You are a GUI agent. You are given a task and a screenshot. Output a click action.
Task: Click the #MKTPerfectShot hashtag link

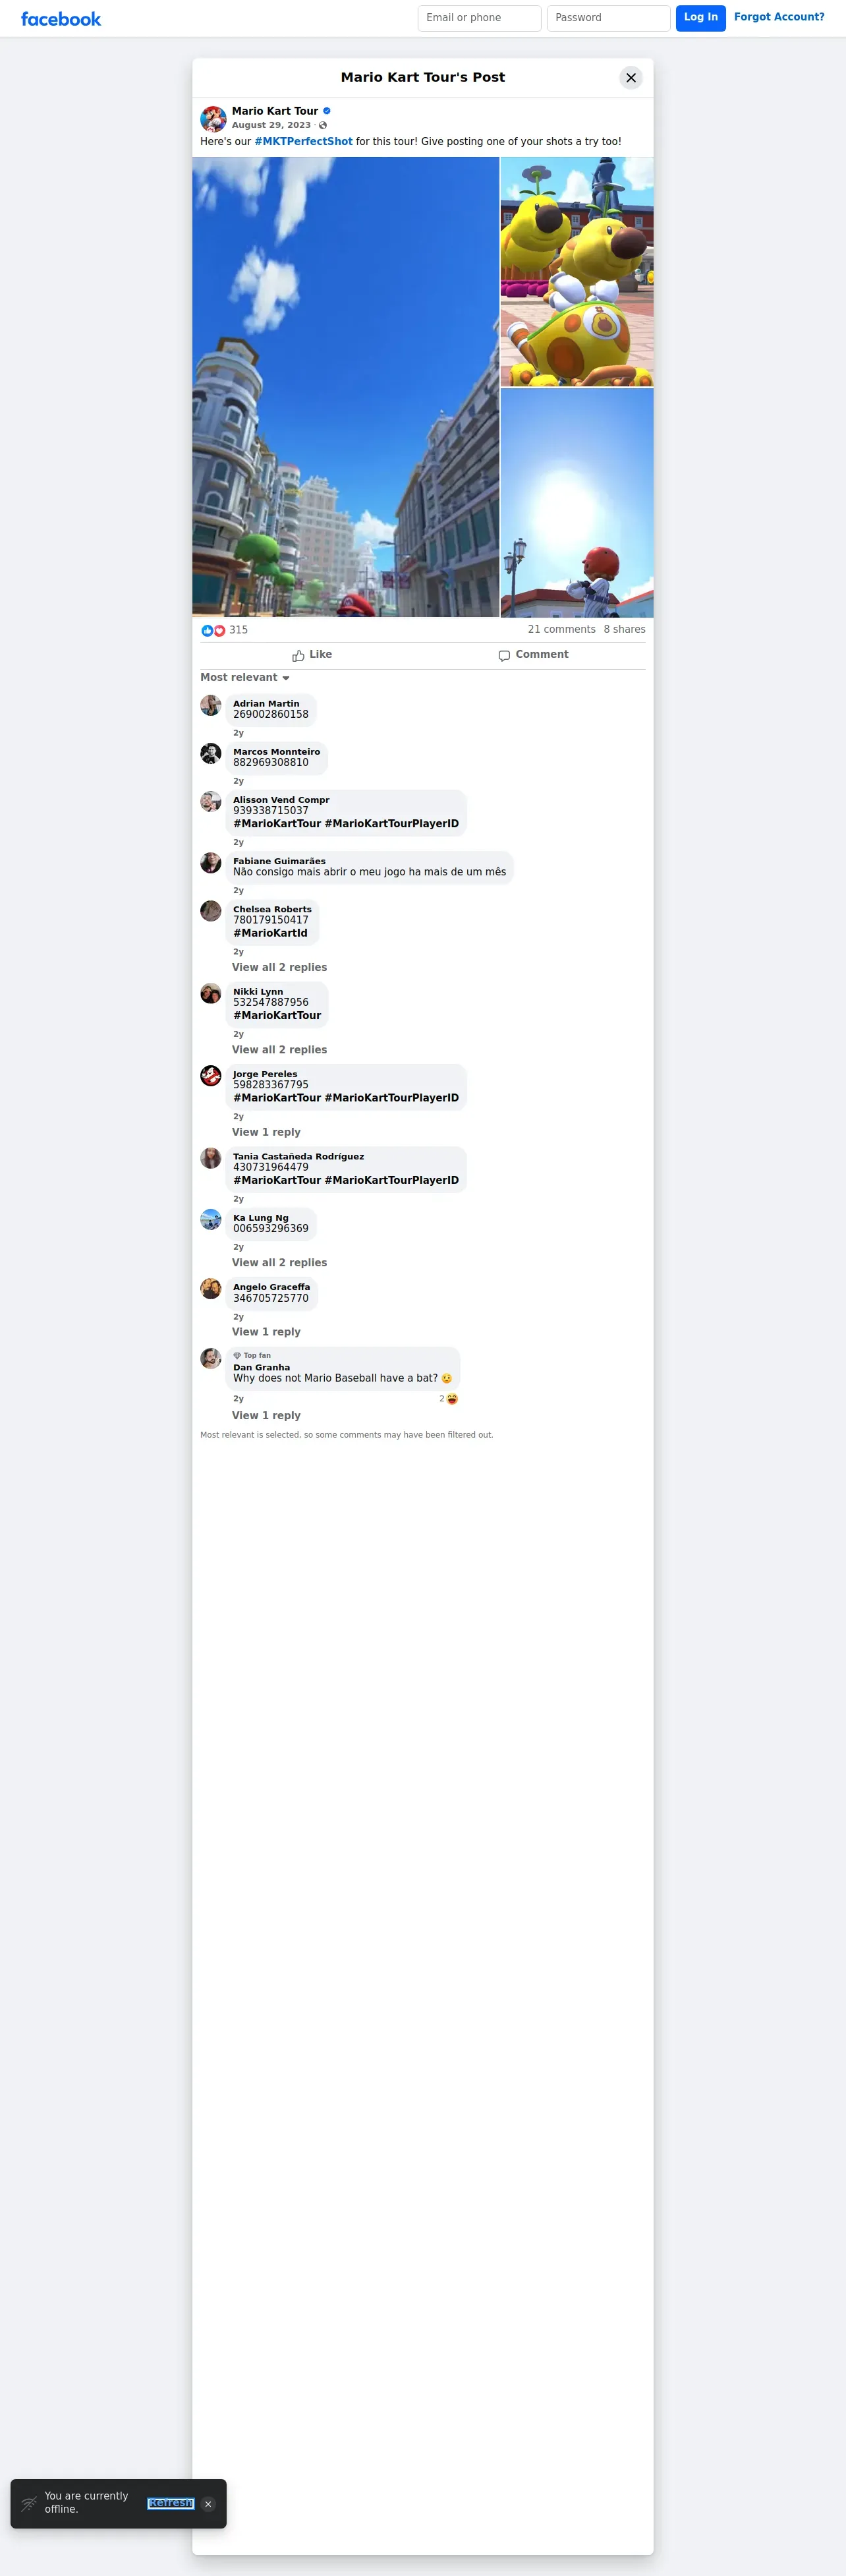click(x=304, y=142)
